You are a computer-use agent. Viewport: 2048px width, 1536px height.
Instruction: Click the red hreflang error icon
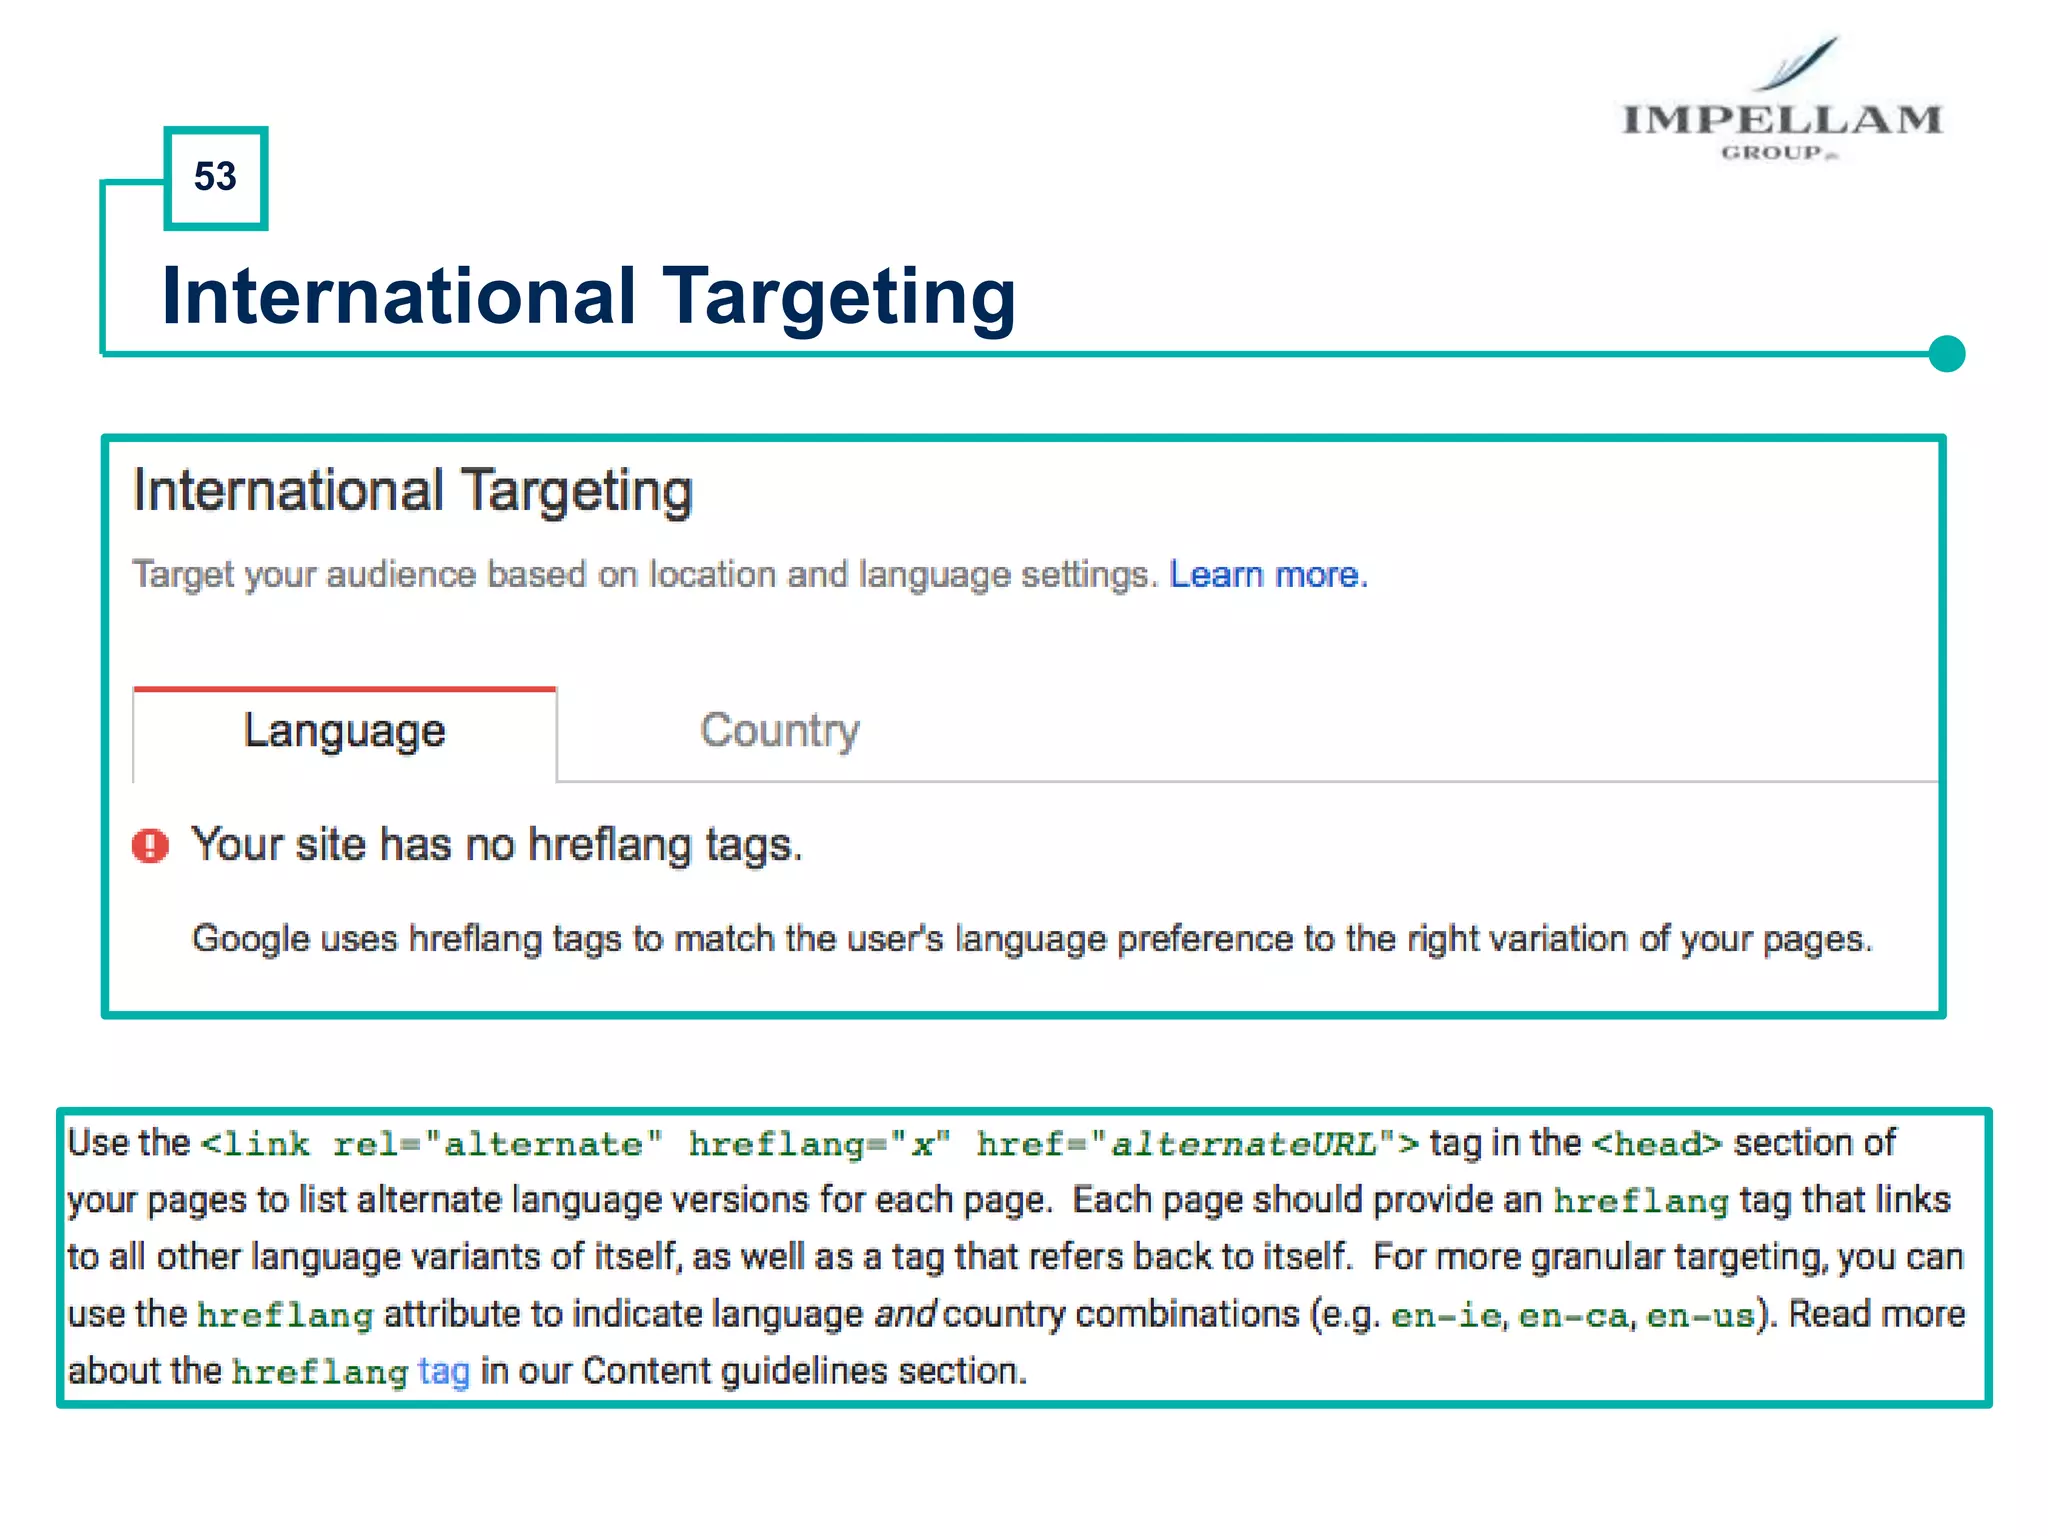[151, 845]
